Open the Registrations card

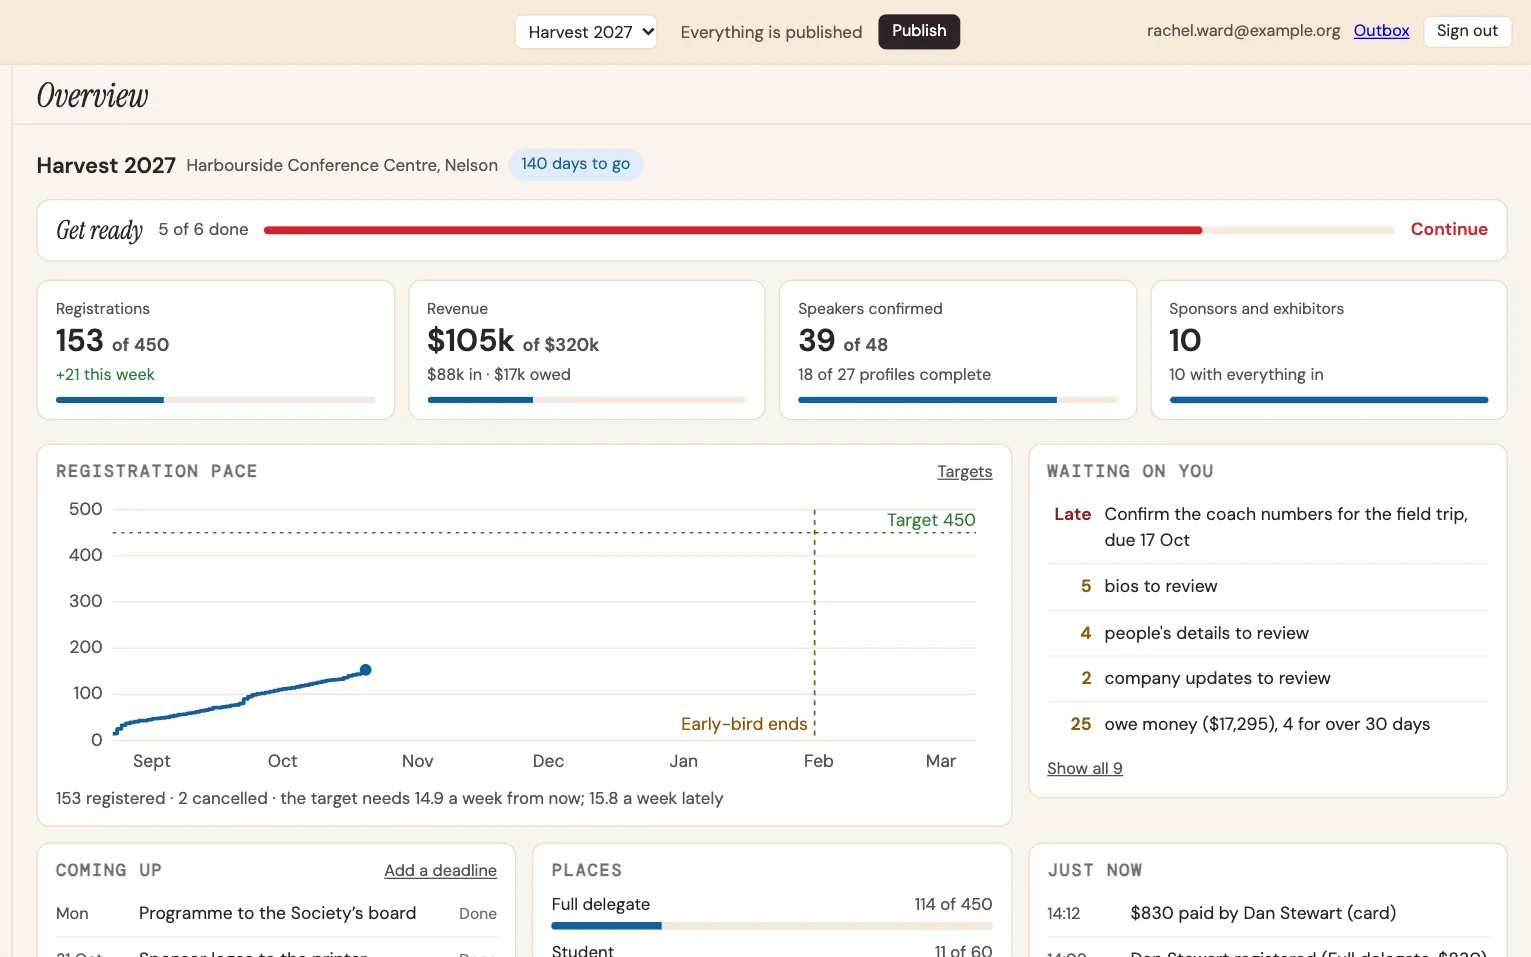tap(216, 350)
